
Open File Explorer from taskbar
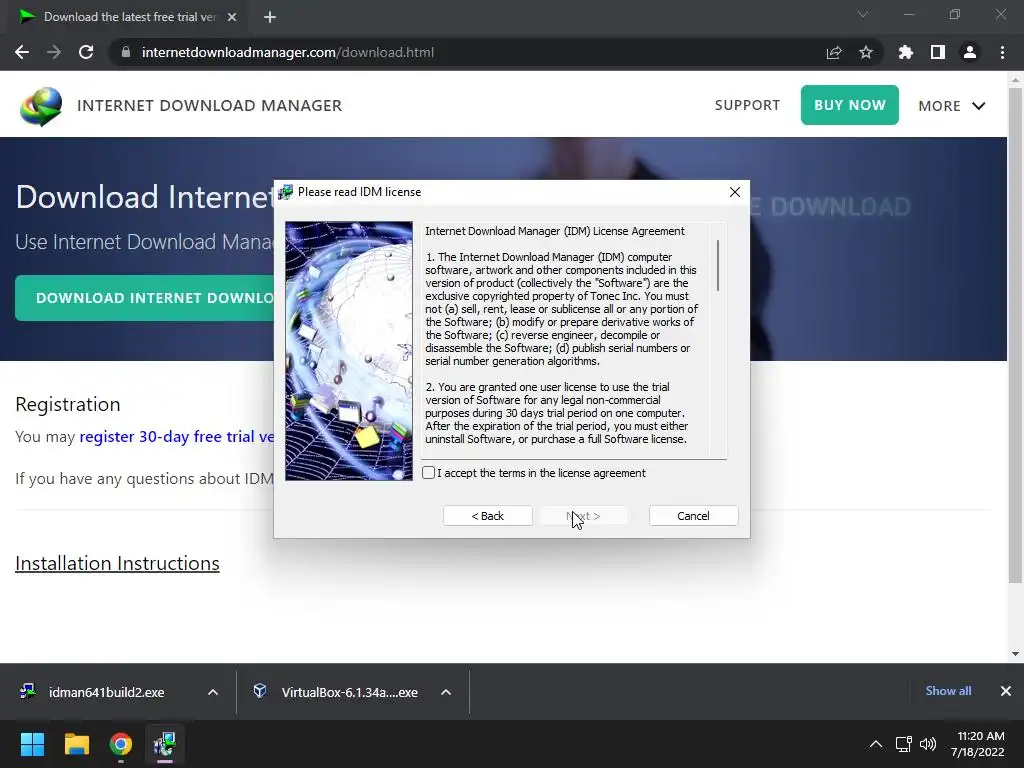click(x=76, y=744)
